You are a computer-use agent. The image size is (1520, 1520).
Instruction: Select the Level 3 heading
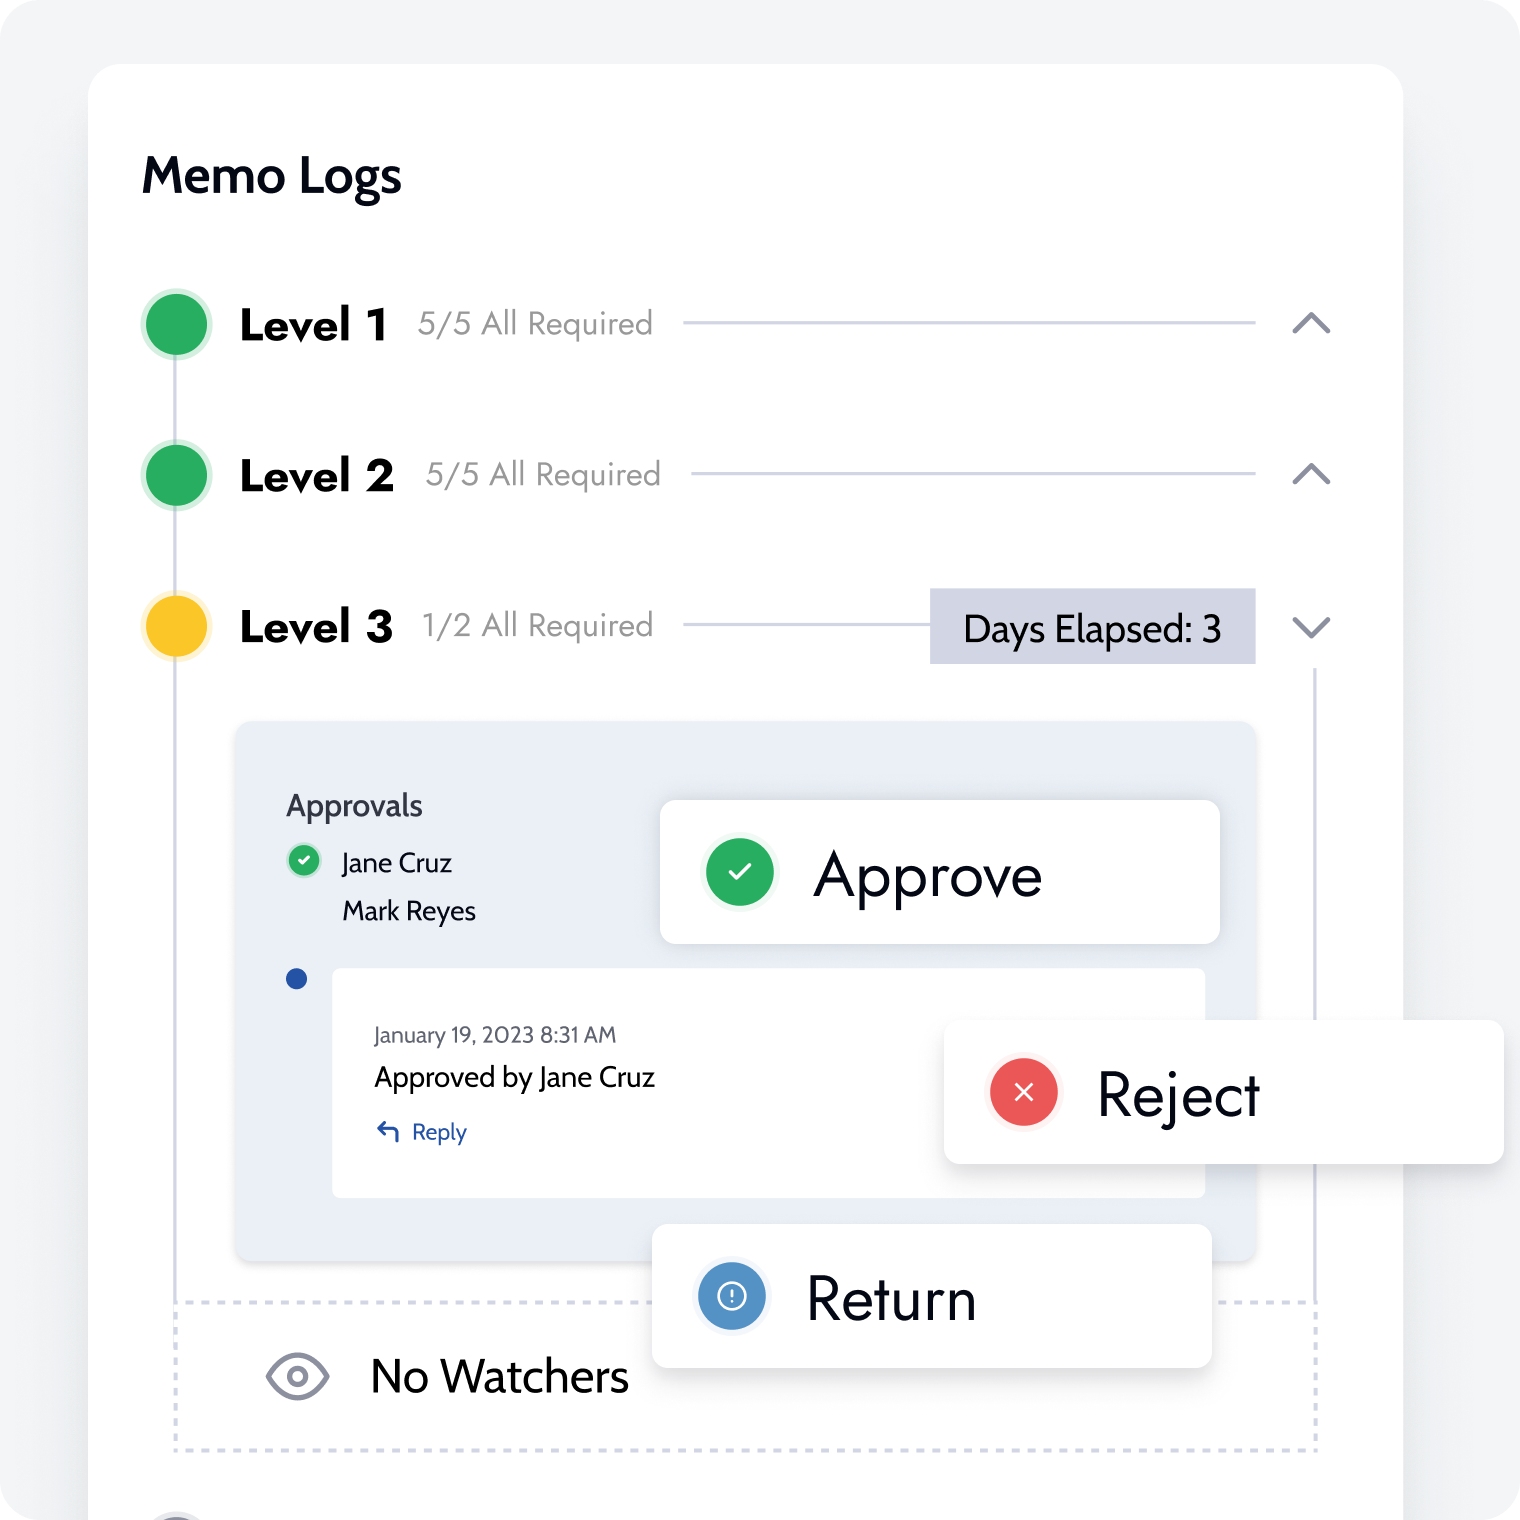tap(316, 627)
